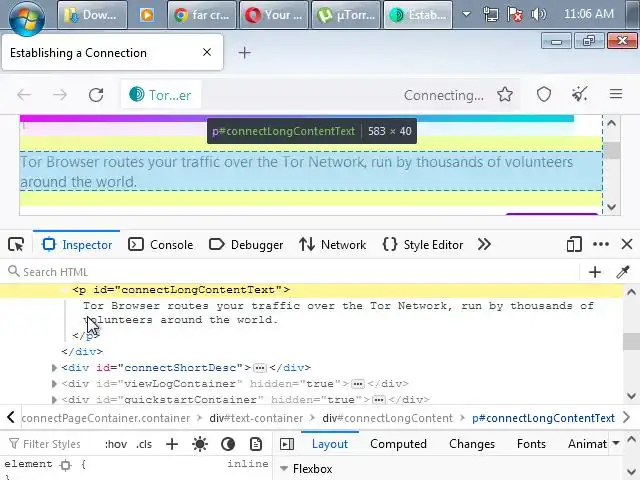Open the Debugger tab
Image resolution: width=640 pixels, height=480 pixels.
pyautogui.click(x=246, y=244)
